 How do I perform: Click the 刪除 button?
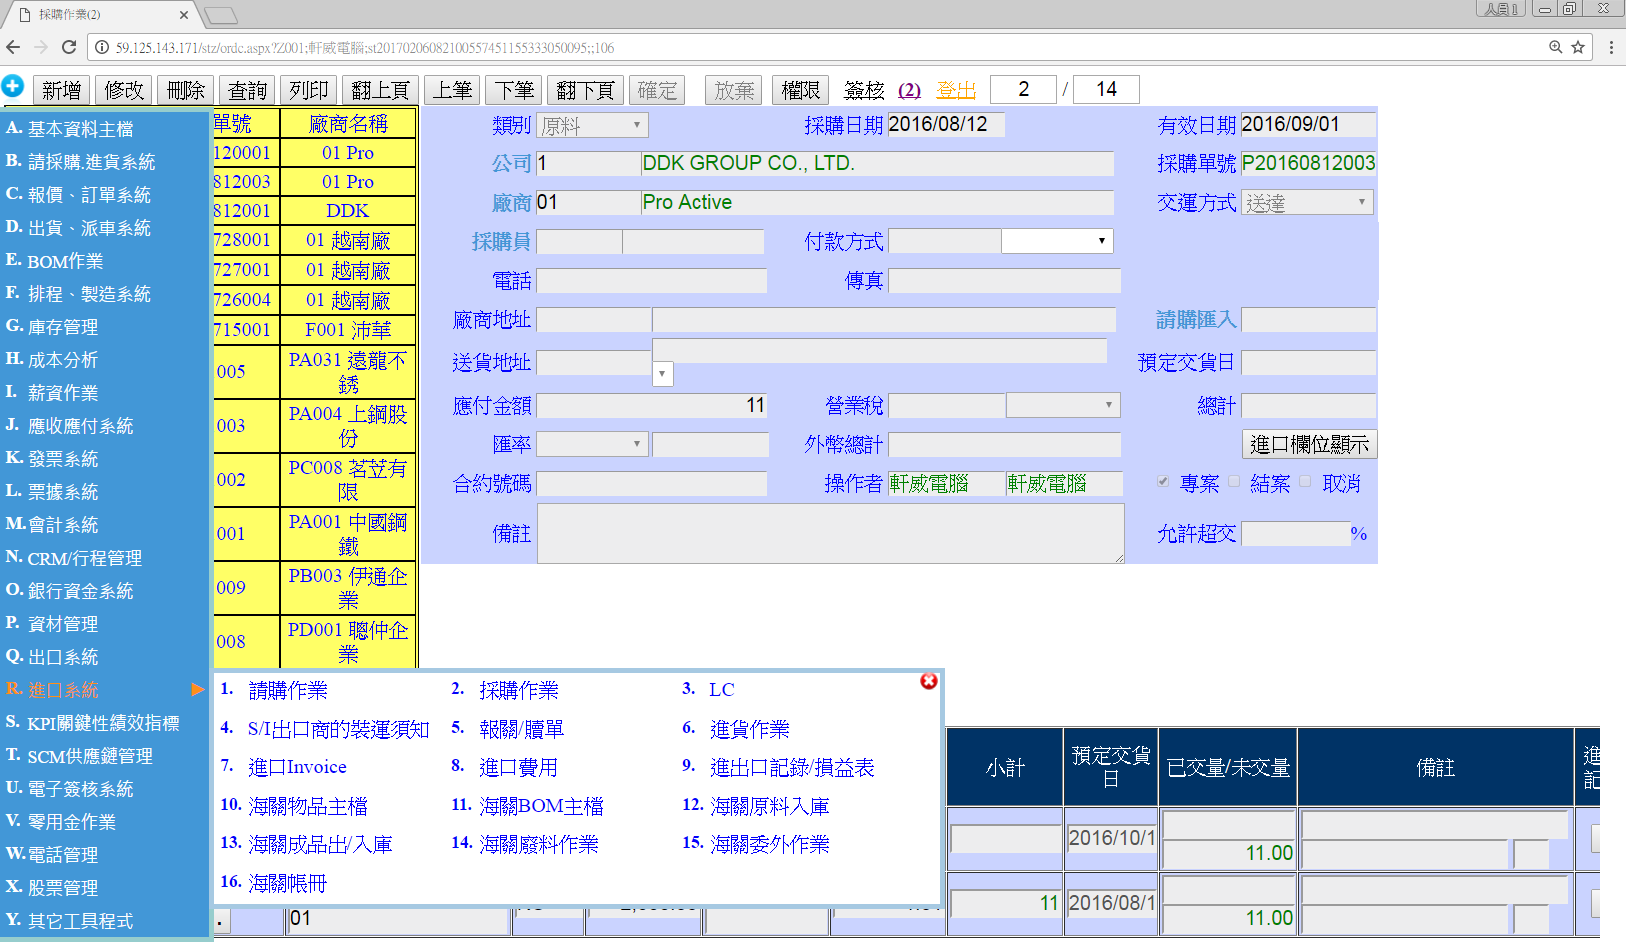[x=186, y=90]
